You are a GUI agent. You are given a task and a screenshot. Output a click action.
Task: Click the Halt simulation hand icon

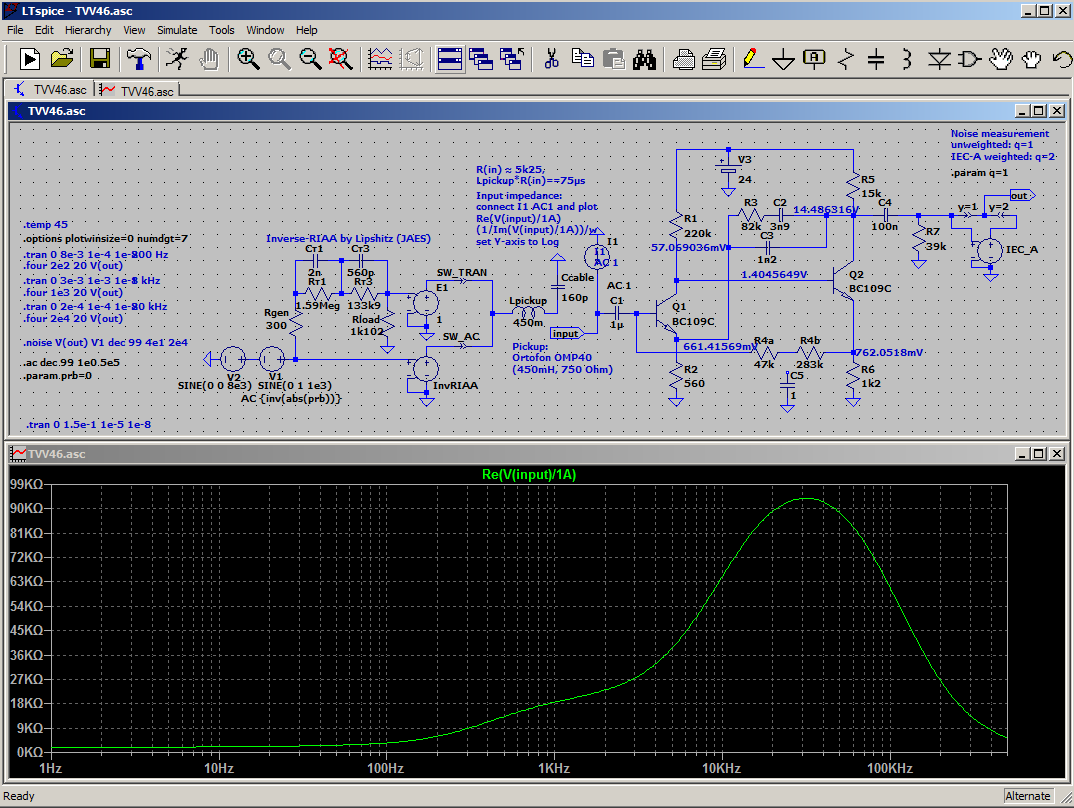[209, 59]
